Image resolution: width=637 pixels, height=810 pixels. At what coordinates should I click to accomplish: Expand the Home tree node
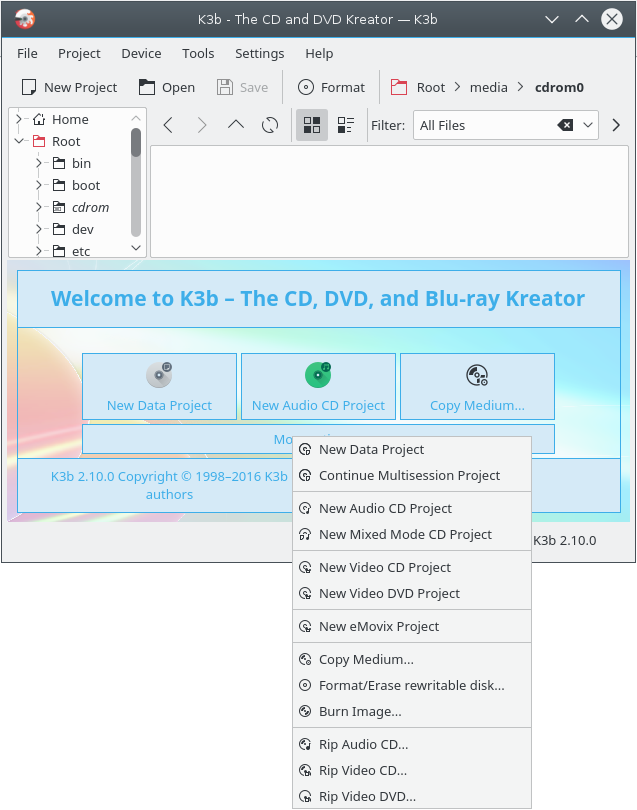[x=19, y=119]
